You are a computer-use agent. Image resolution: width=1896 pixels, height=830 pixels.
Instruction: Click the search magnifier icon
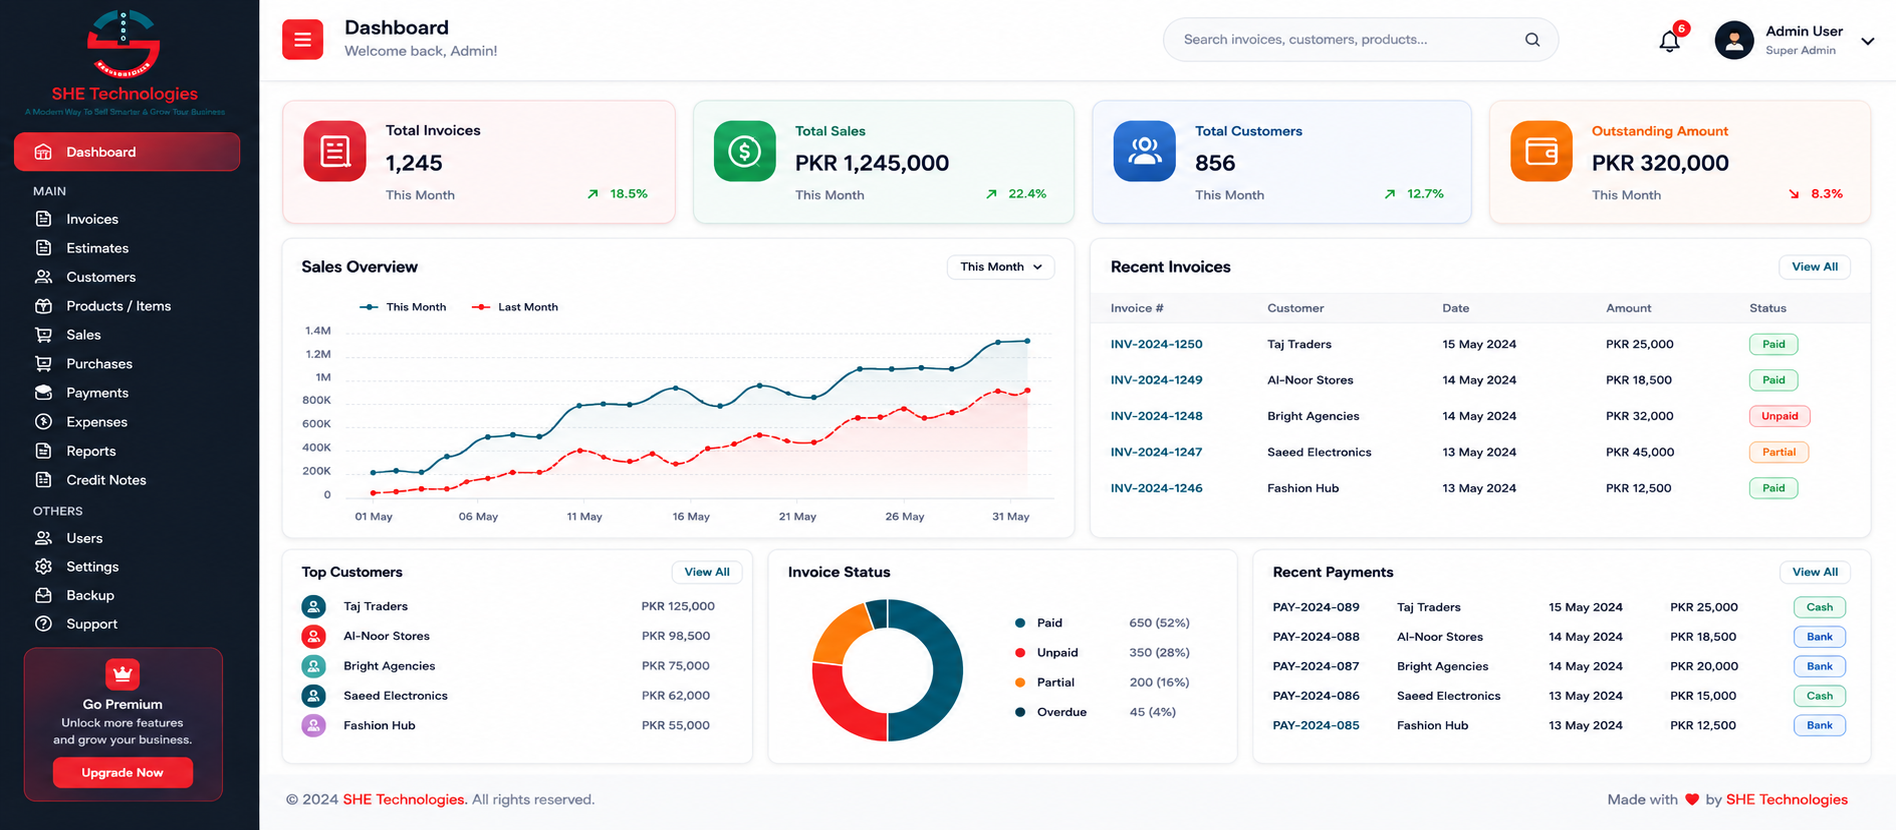[1532, 40]
